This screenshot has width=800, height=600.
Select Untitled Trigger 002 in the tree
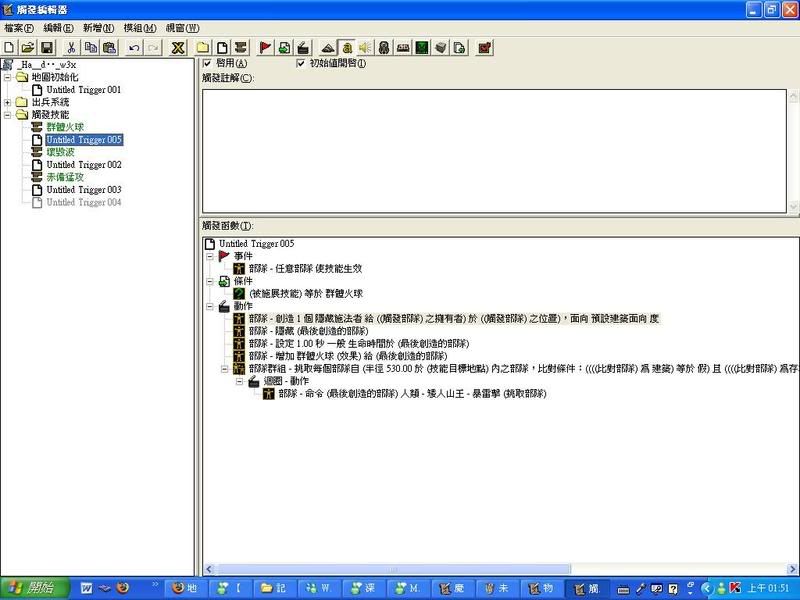coord(83,165)
